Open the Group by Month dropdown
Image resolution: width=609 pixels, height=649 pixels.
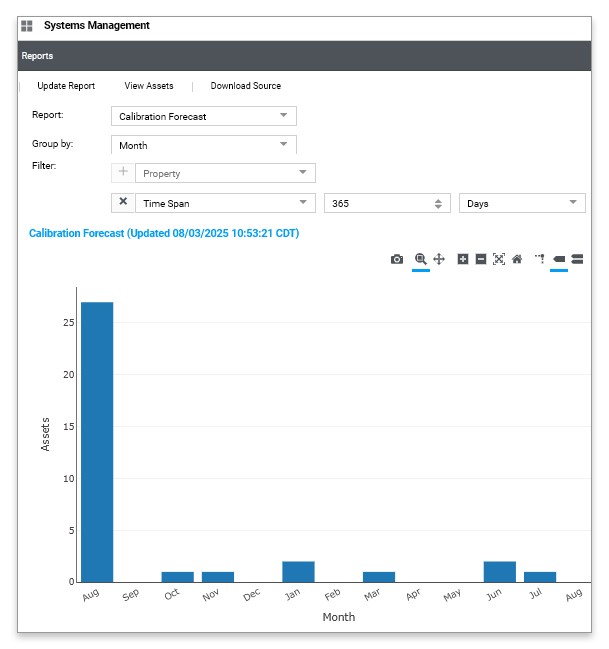tap(204, 145)
